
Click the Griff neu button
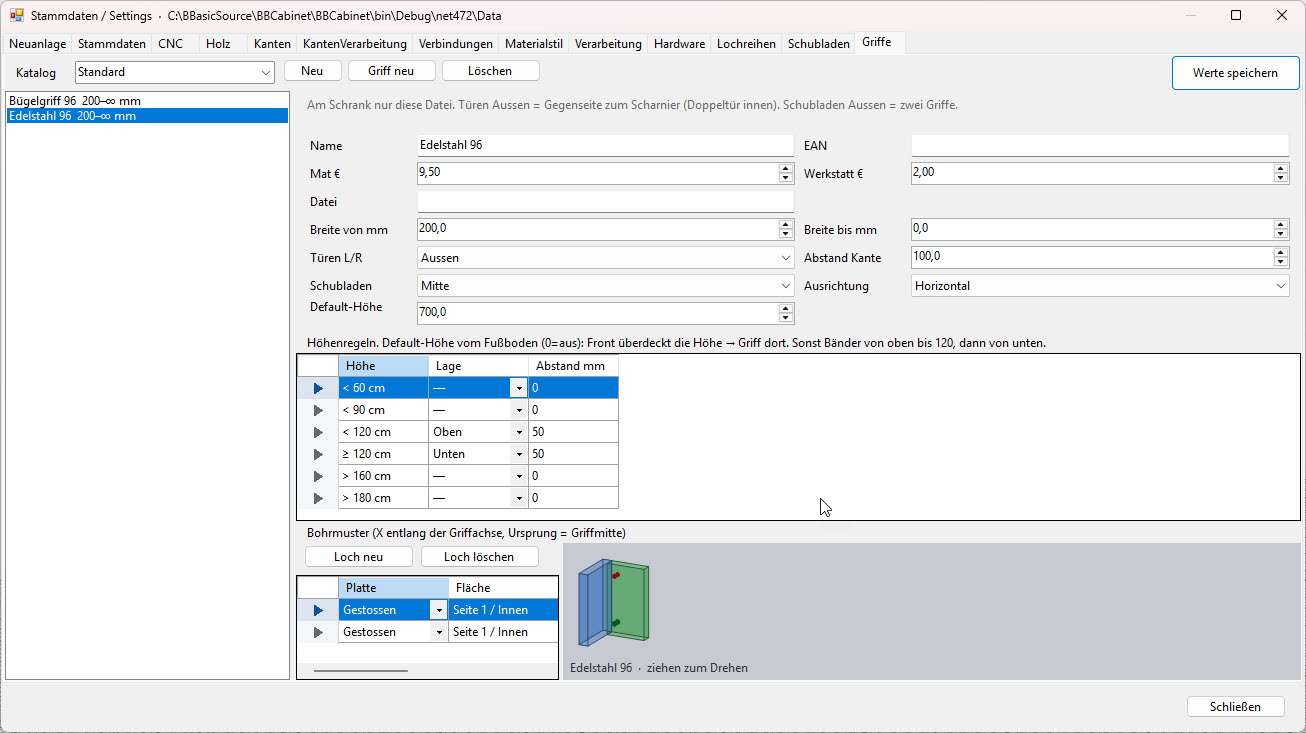[x=391, y=71]
